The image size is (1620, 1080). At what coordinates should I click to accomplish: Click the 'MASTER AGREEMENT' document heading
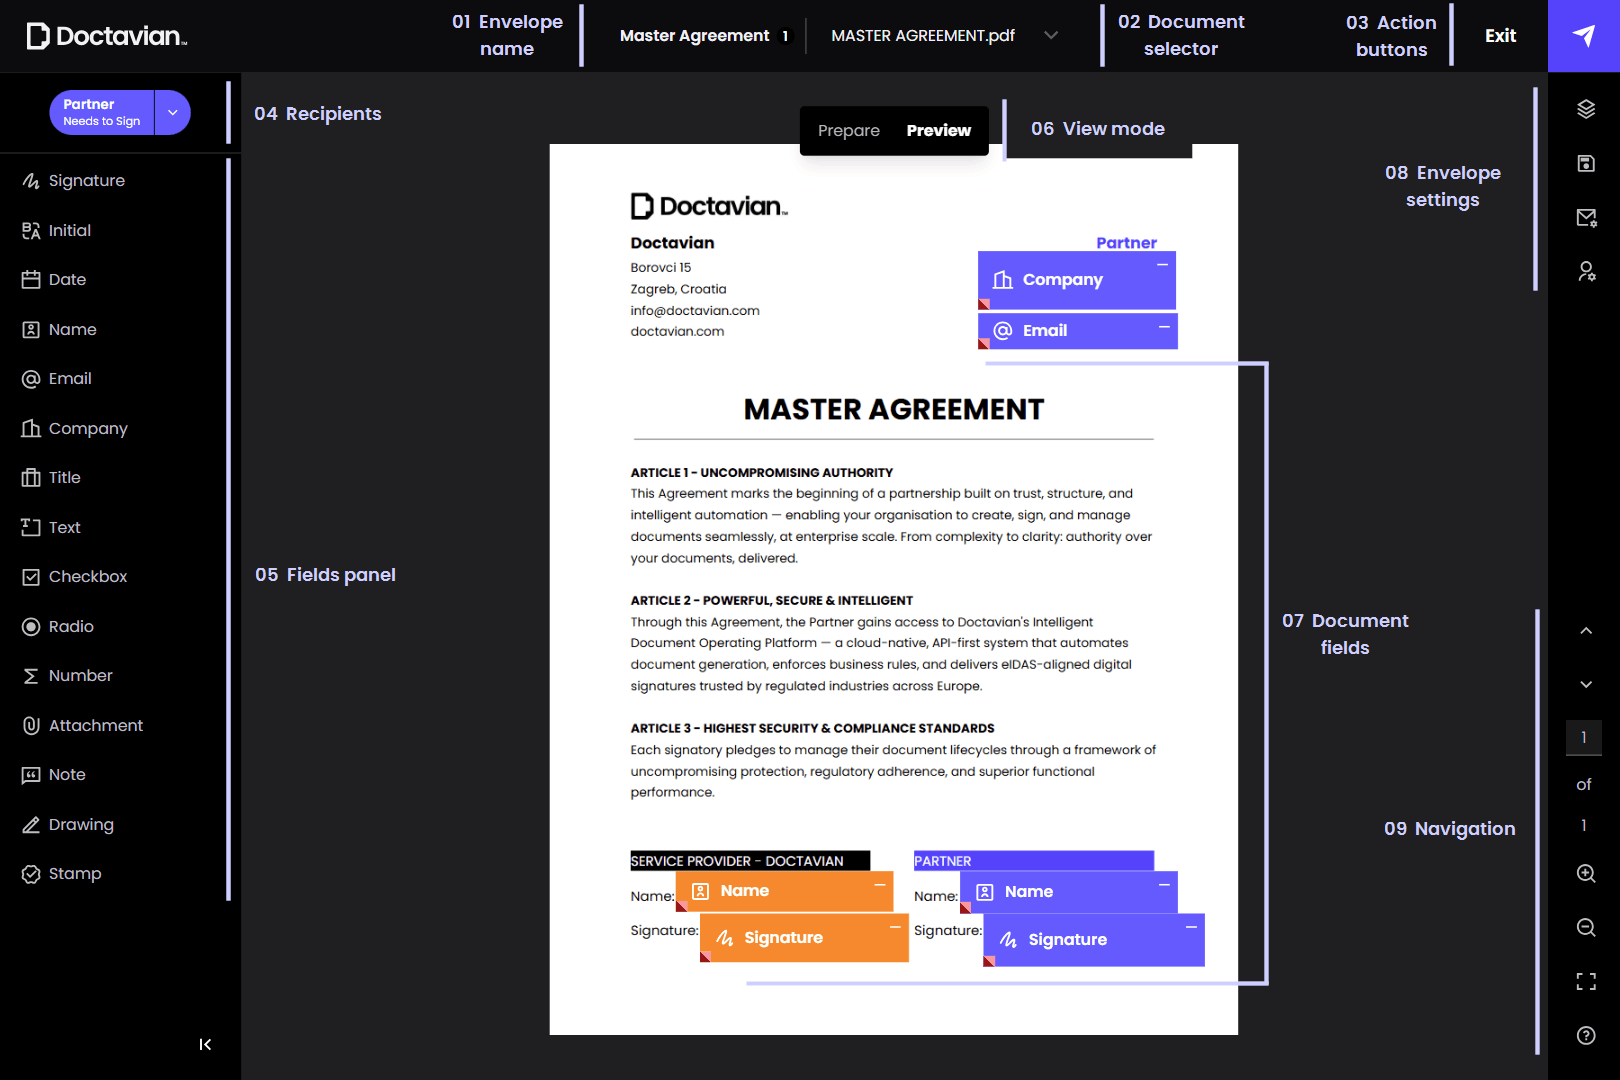tap(894, 410)
